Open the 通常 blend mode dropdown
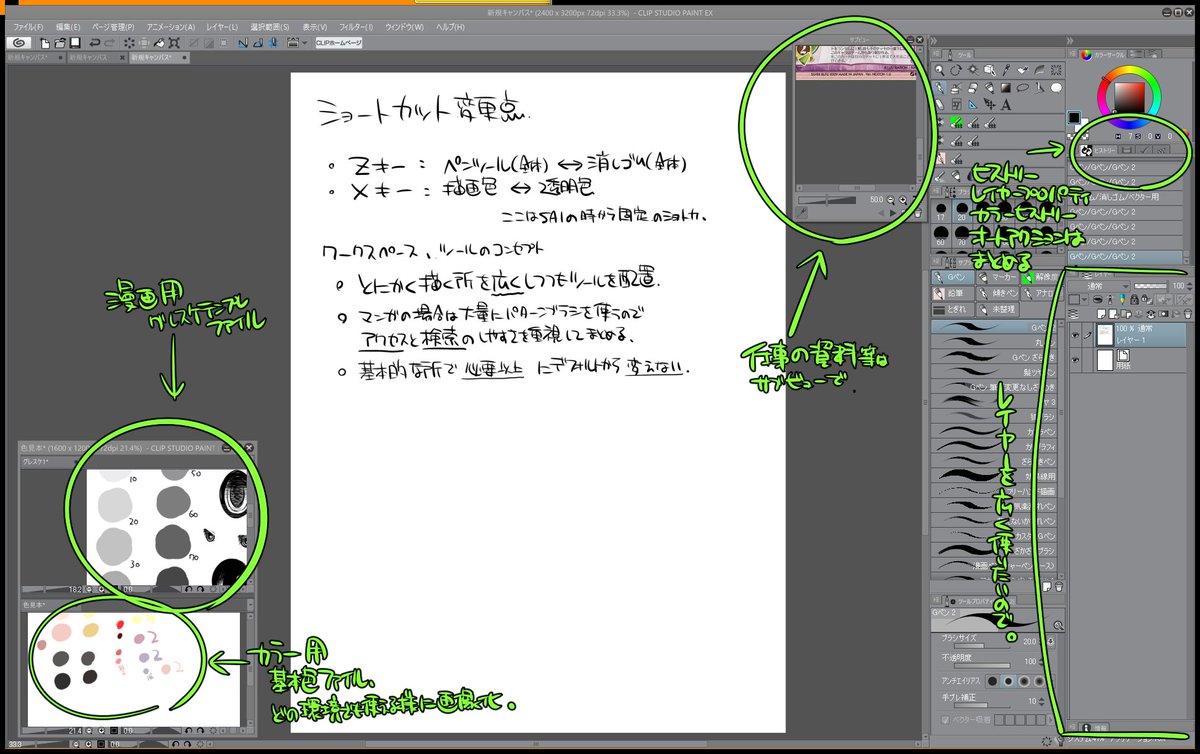 (1099, 286)
